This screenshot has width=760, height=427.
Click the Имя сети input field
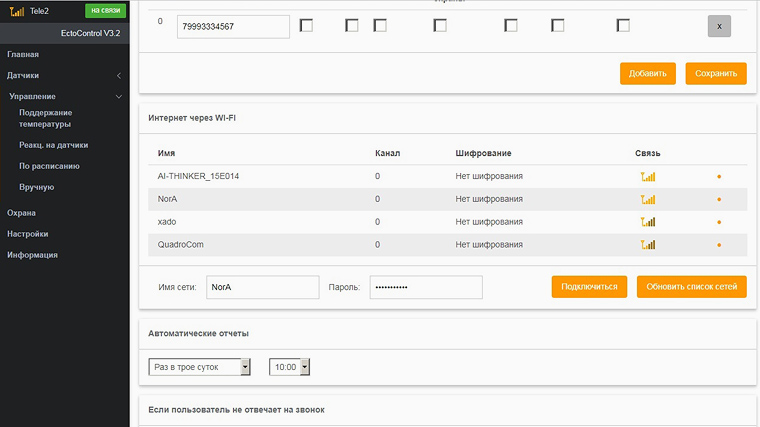[261, 287]
